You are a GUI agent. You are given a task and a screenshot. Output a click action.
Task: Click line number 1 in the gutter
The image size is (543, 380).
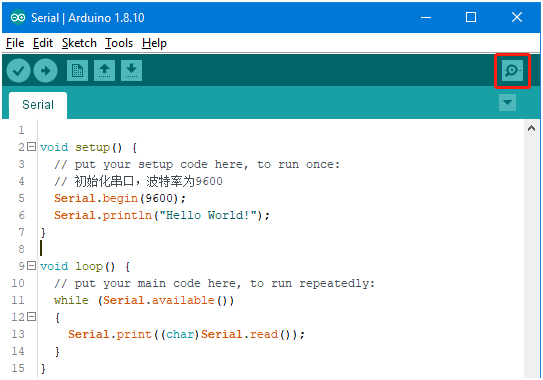(21, 130)
